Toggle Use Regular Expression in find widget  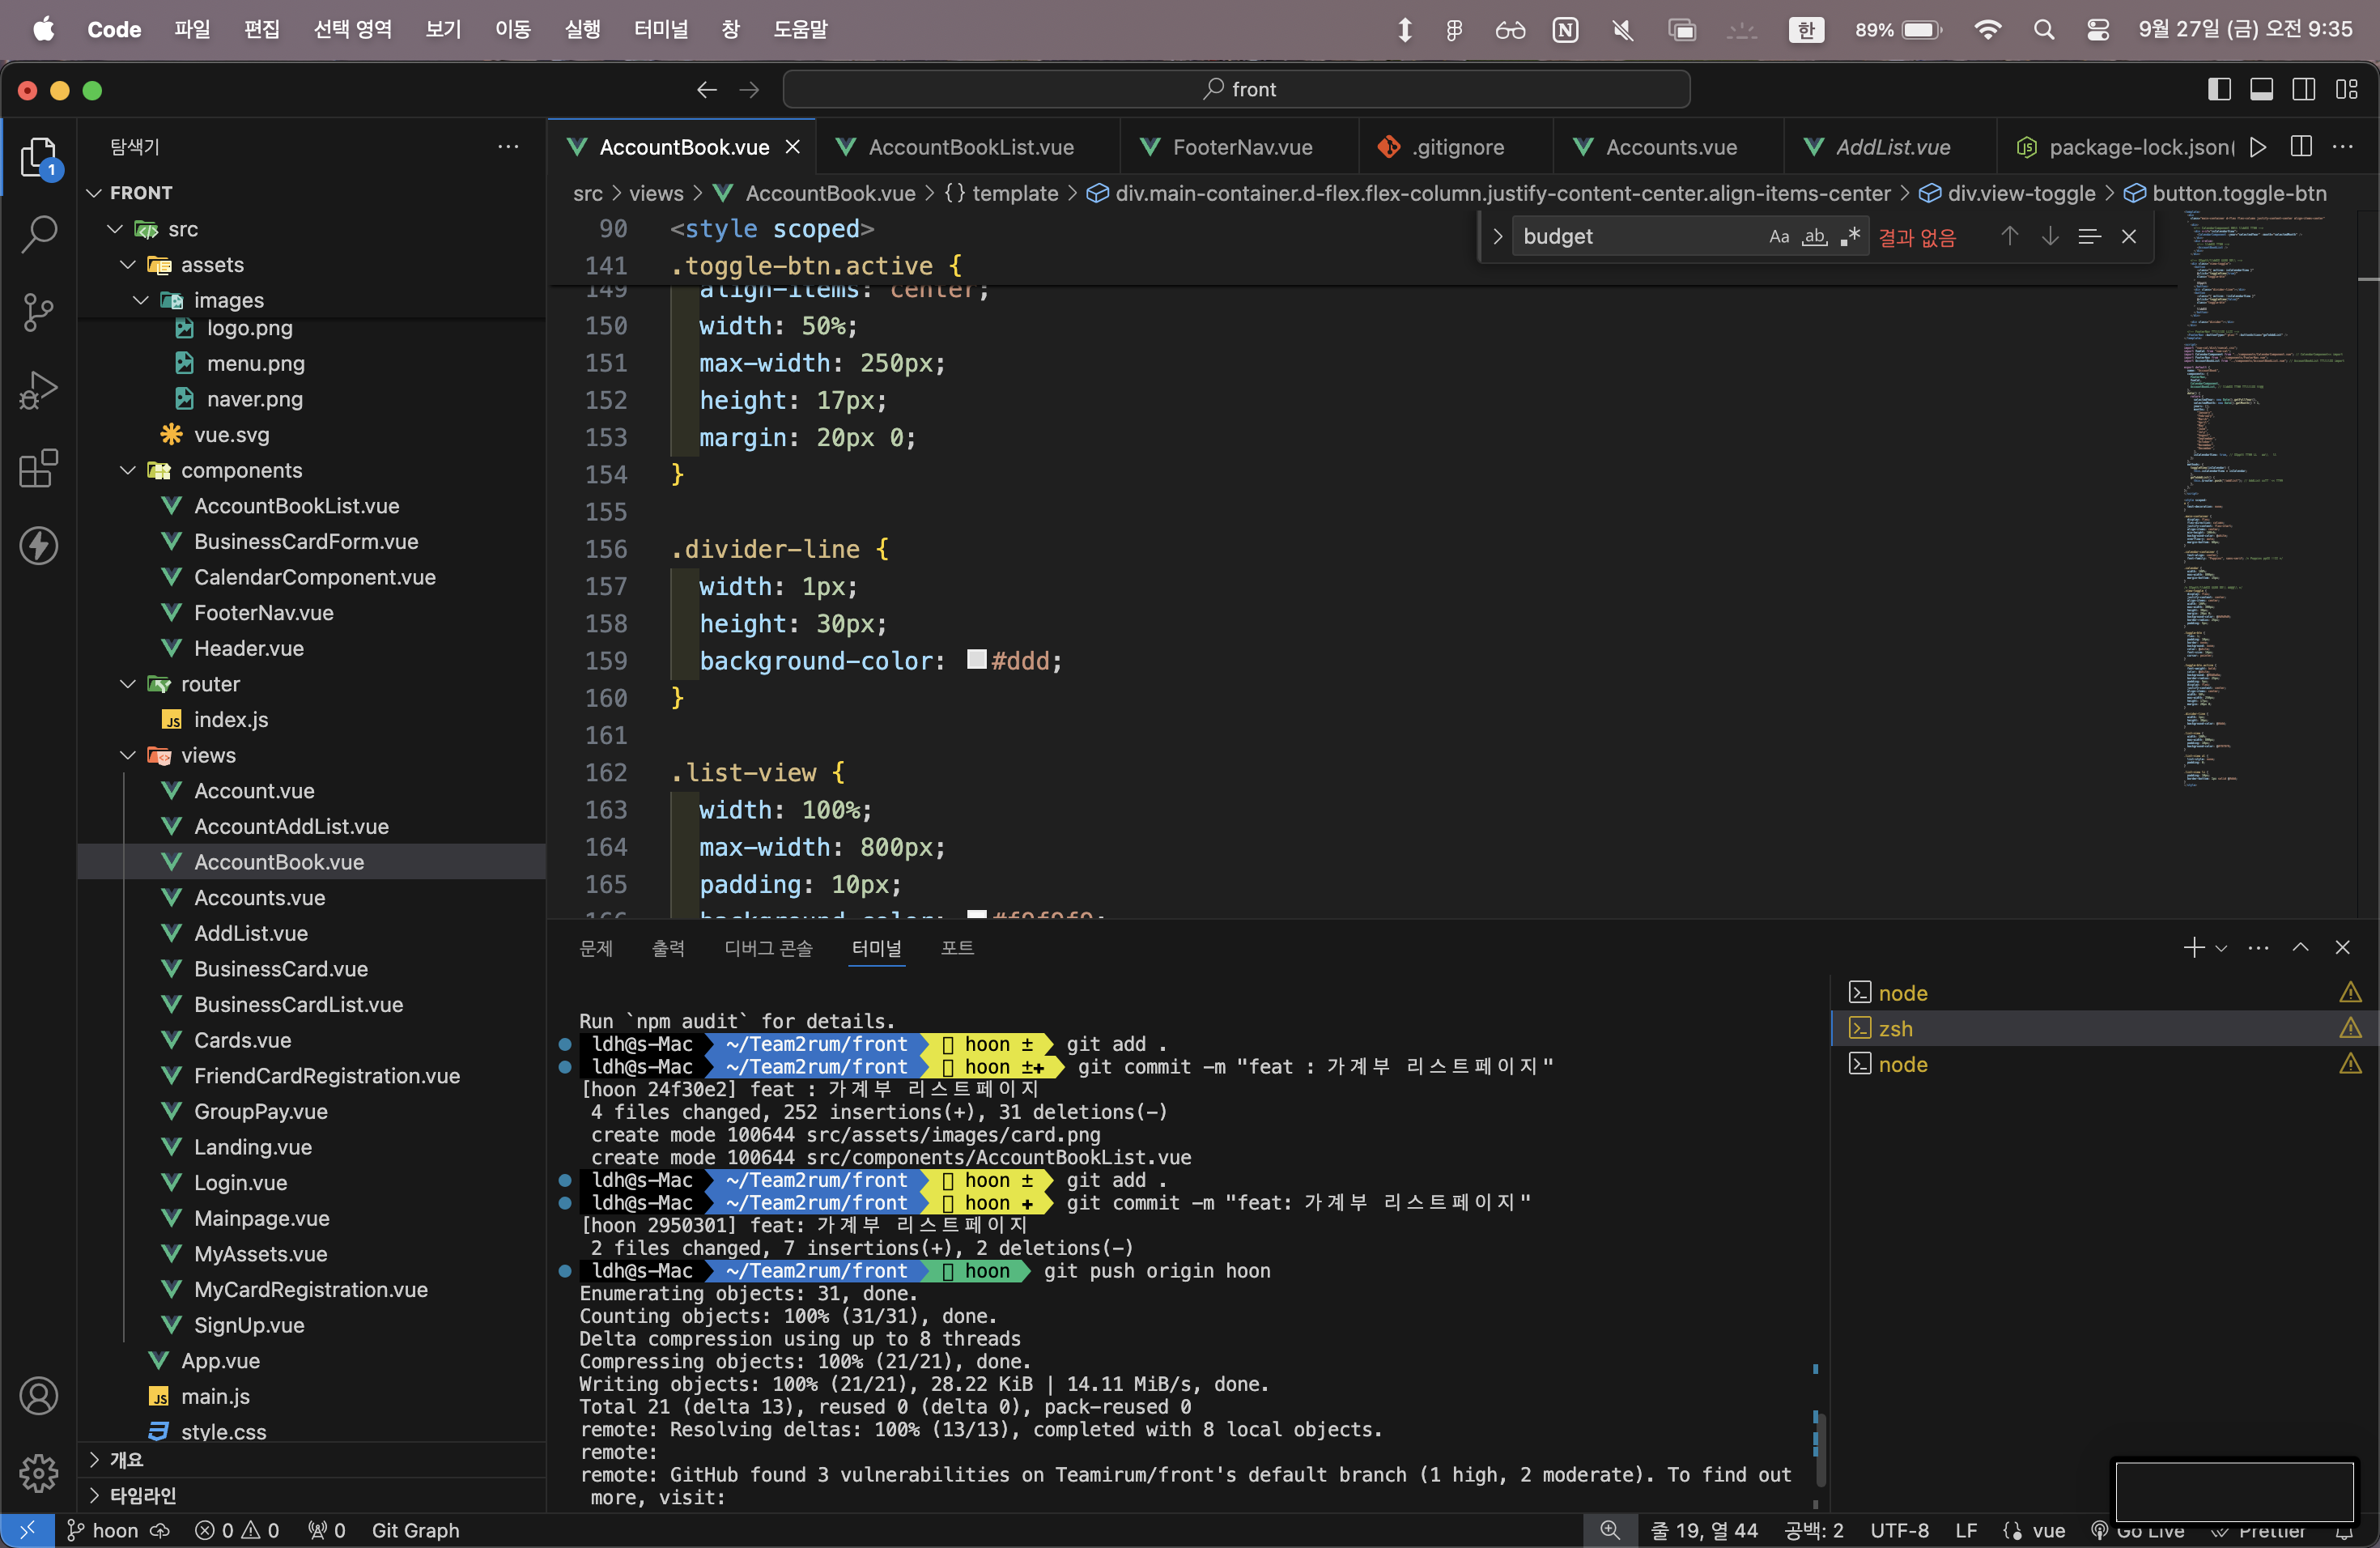click(1850, 237)
